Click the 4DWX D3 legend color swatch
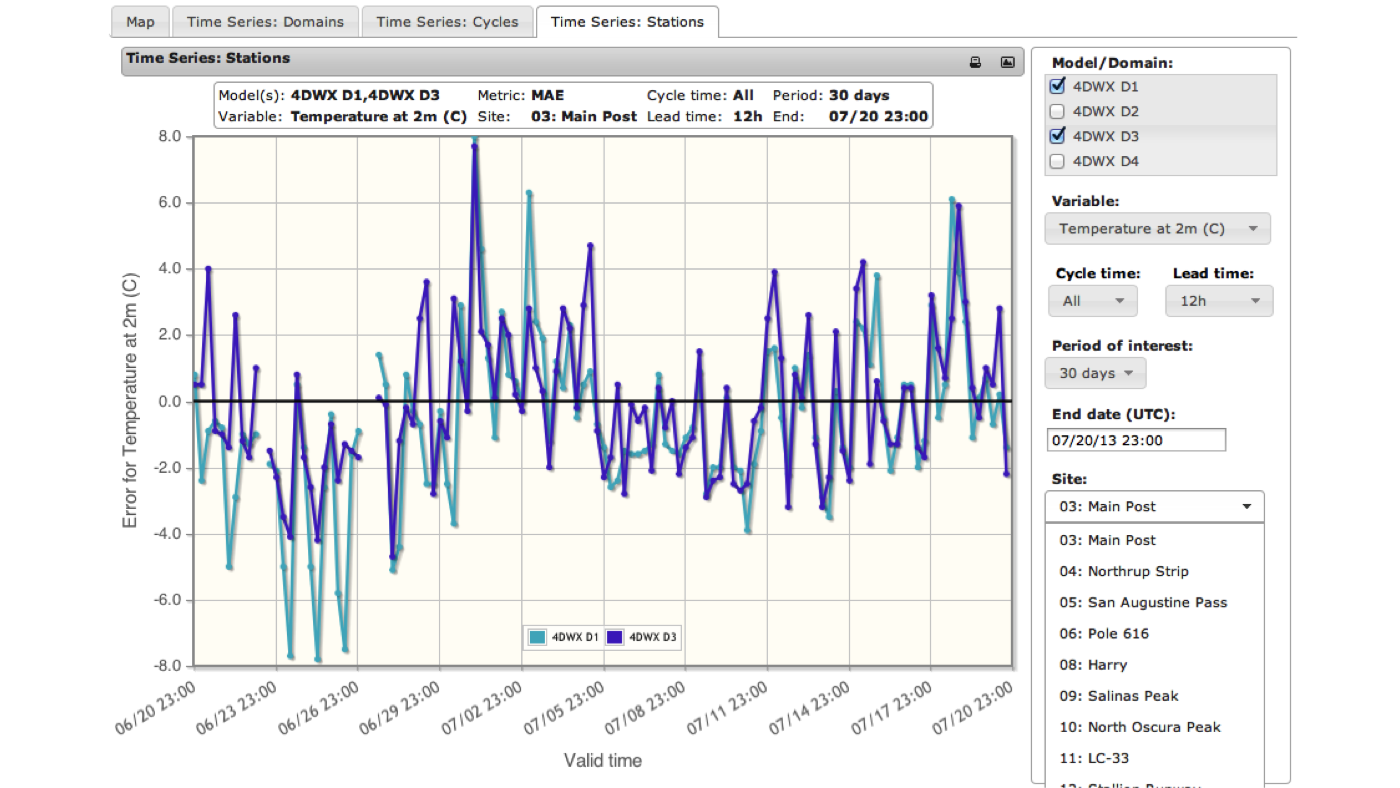The image size is (1400, 788). [x=615, y=637]
